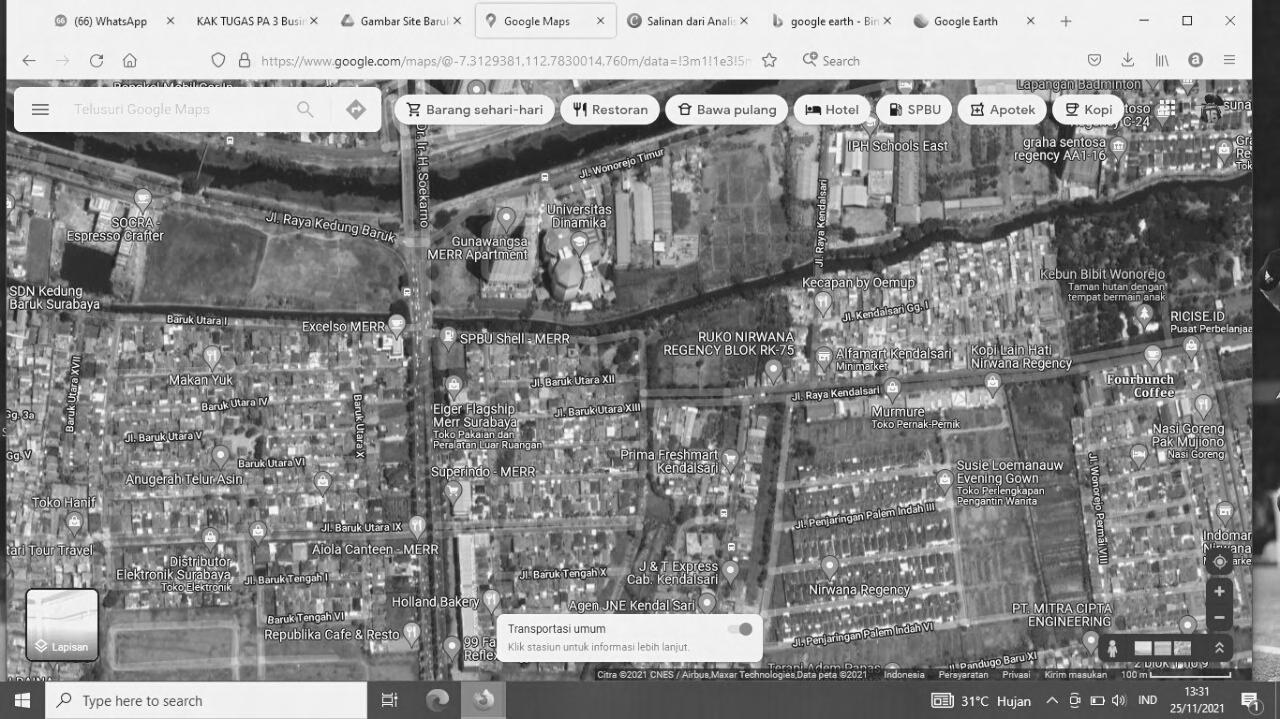
Task: Click the SOCRA - Espresso Crafter label
Action: tap(115, 229)
